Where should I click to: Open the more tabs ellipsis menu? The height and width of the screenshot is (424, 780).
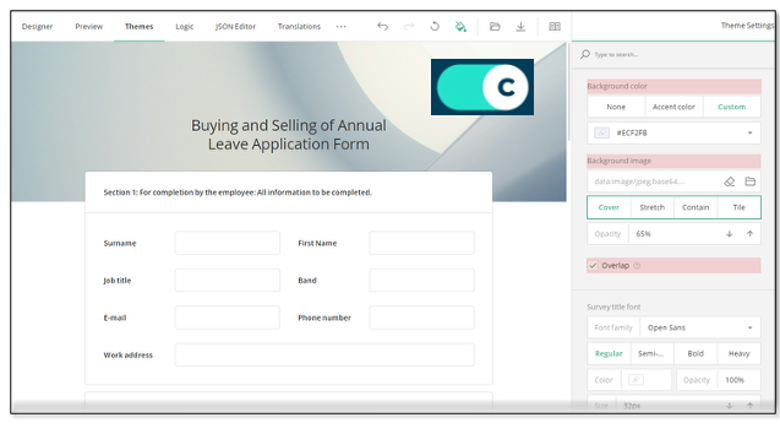pyautogui.click(x=341, y=26)
